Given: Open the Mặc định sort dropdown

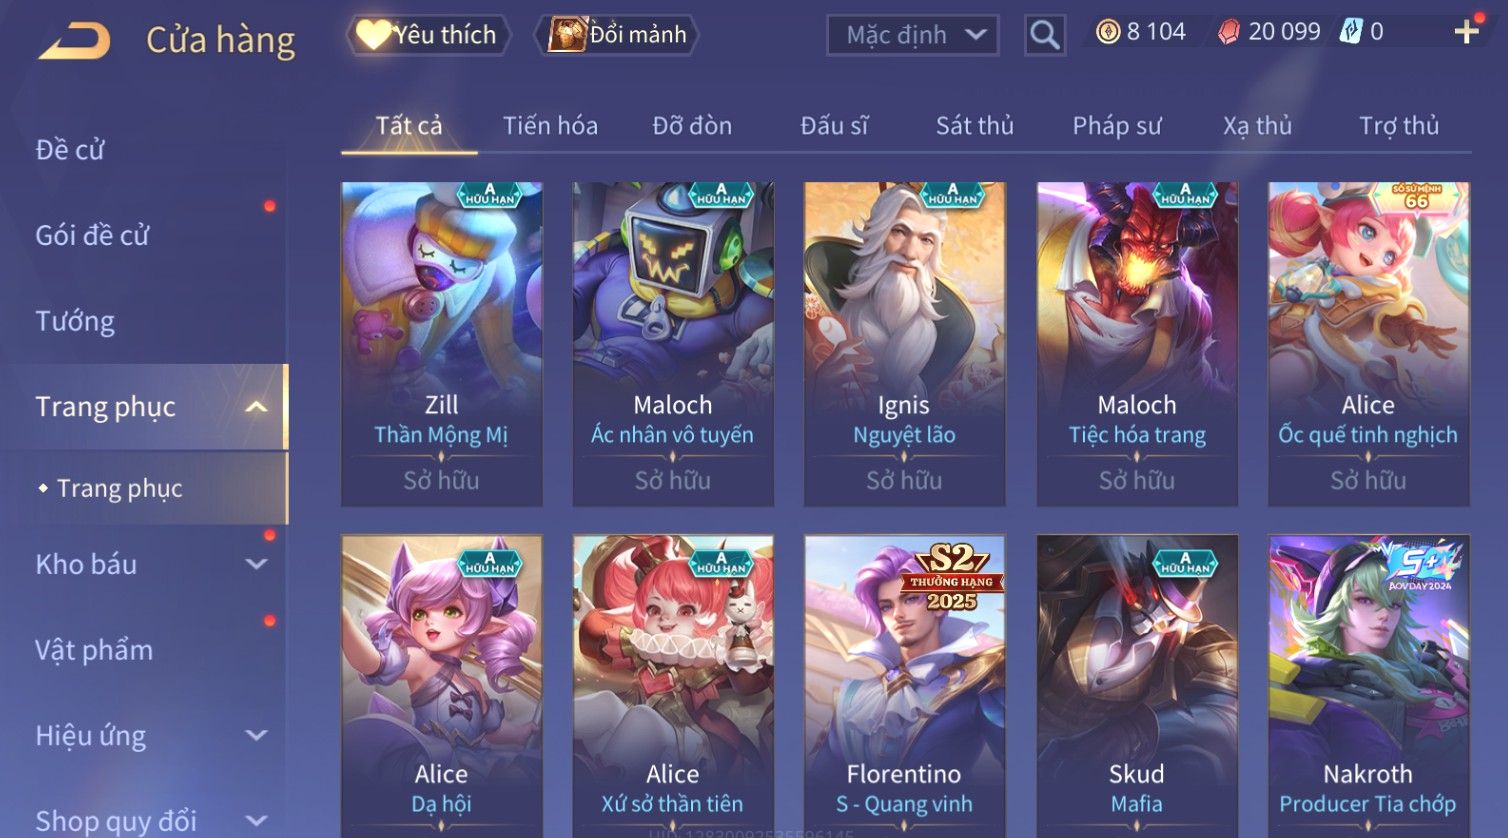Looking at the screenshot, I should (x=912, y=35).
